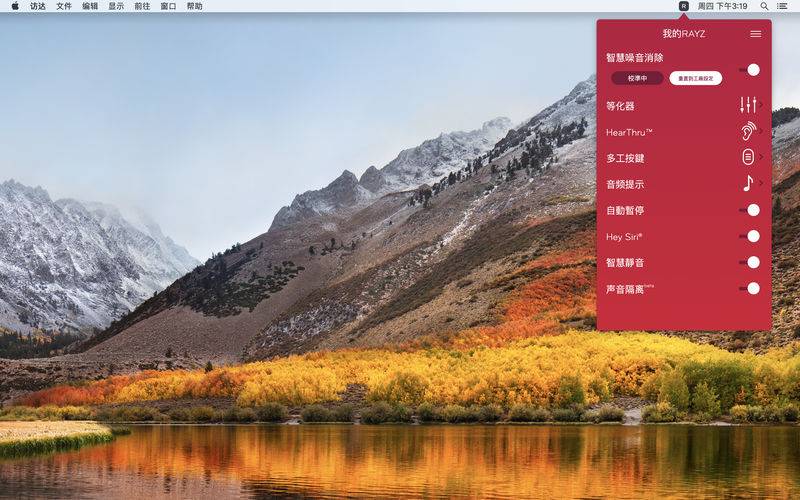Open the RAYZ hamburger menu
Viewport: 800px width, 500px height.
pyautogui.click(x=755, y=34)
